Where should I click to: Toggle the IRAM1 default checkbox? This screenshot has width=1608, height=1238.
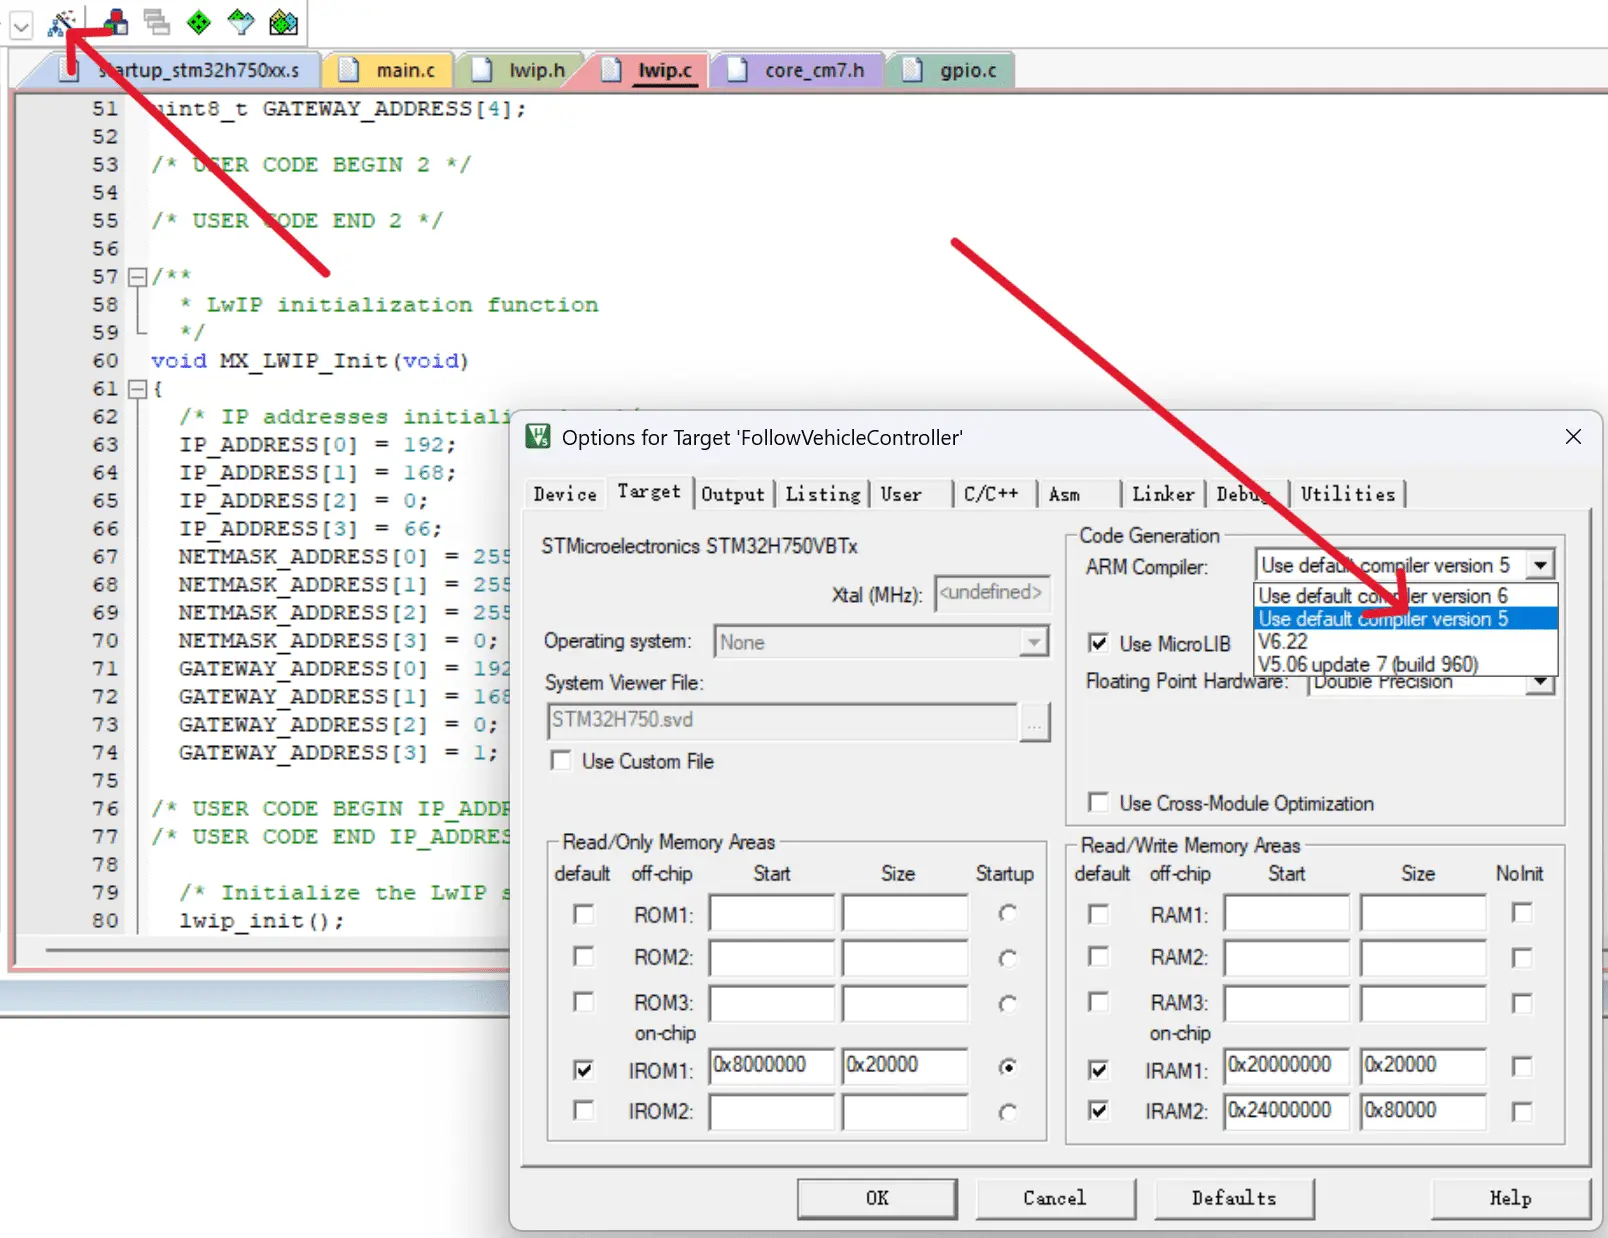coord(1098,1070)
